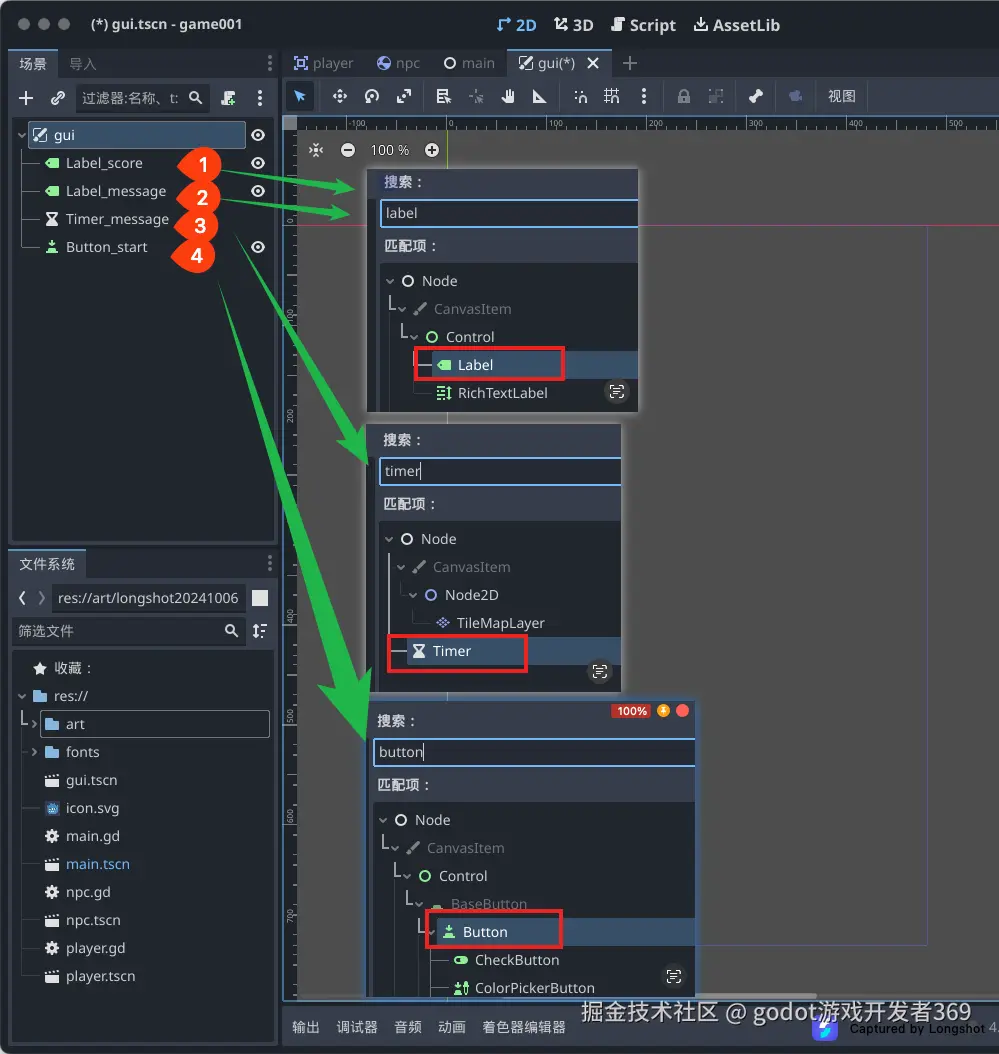The height and width of the screenshot is (1054, 999).
Task: Open the skeleton options bone icon
Action: pyautogui.click(x=756, y=96)
